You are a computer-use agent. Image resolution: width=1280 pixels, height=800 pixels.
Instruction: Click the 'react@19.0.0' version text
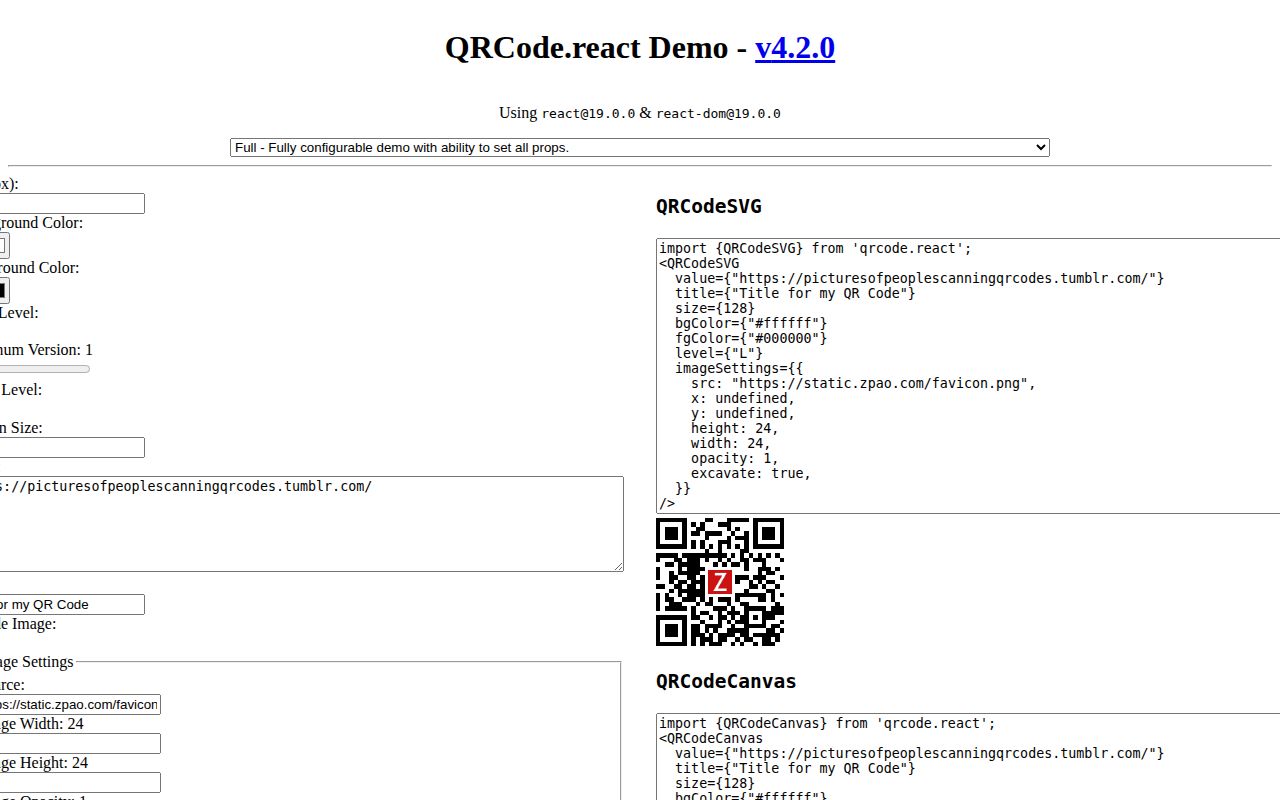(588, 114)
